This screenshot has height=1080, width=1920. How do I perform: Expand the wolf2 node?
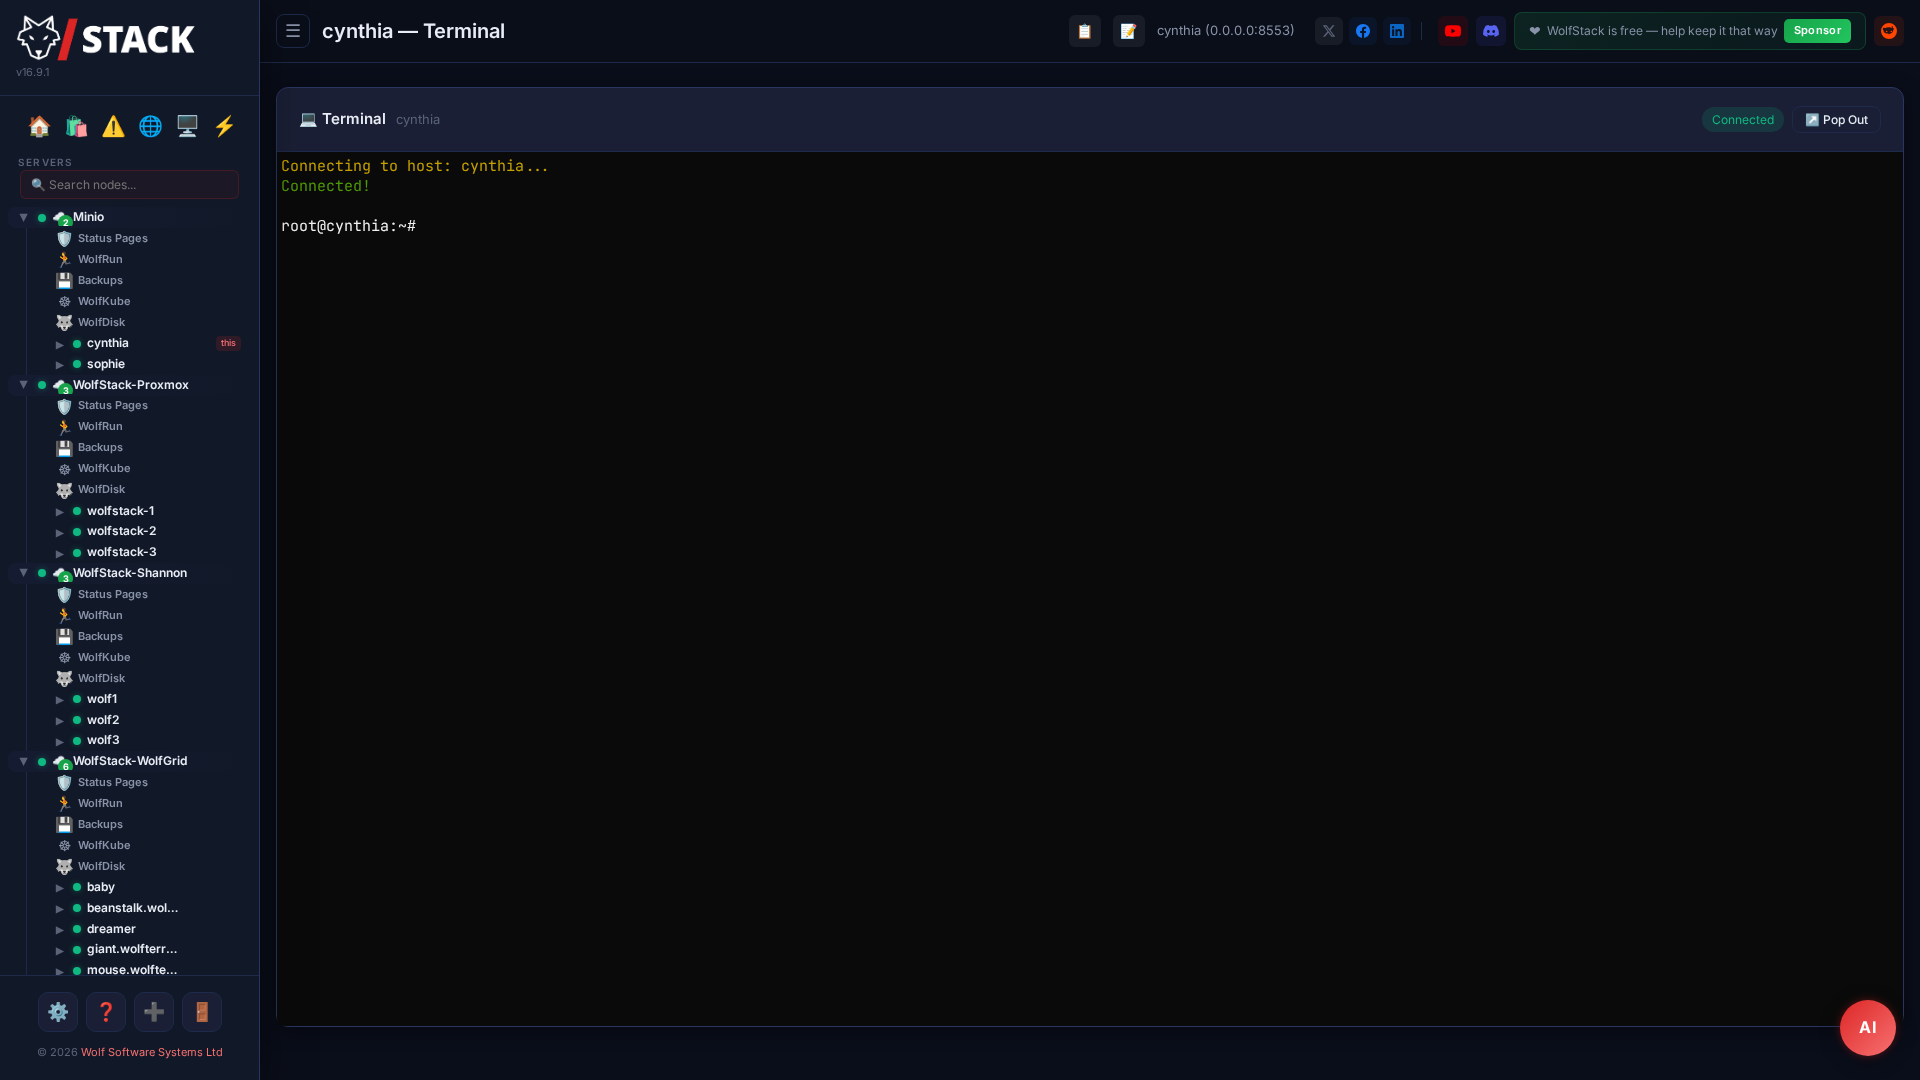[x=60, y=720]
